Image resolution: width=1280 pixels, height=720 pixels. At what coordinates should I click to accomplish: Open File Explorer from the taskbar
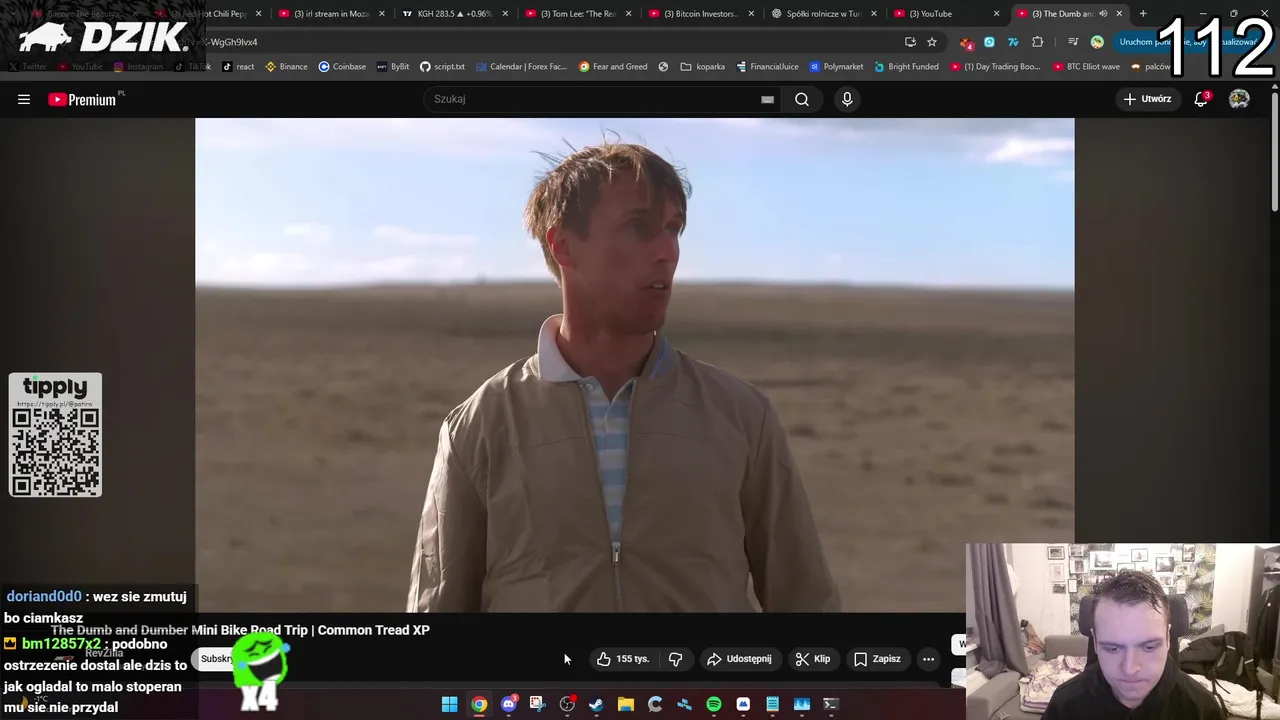tap(626, 704)
